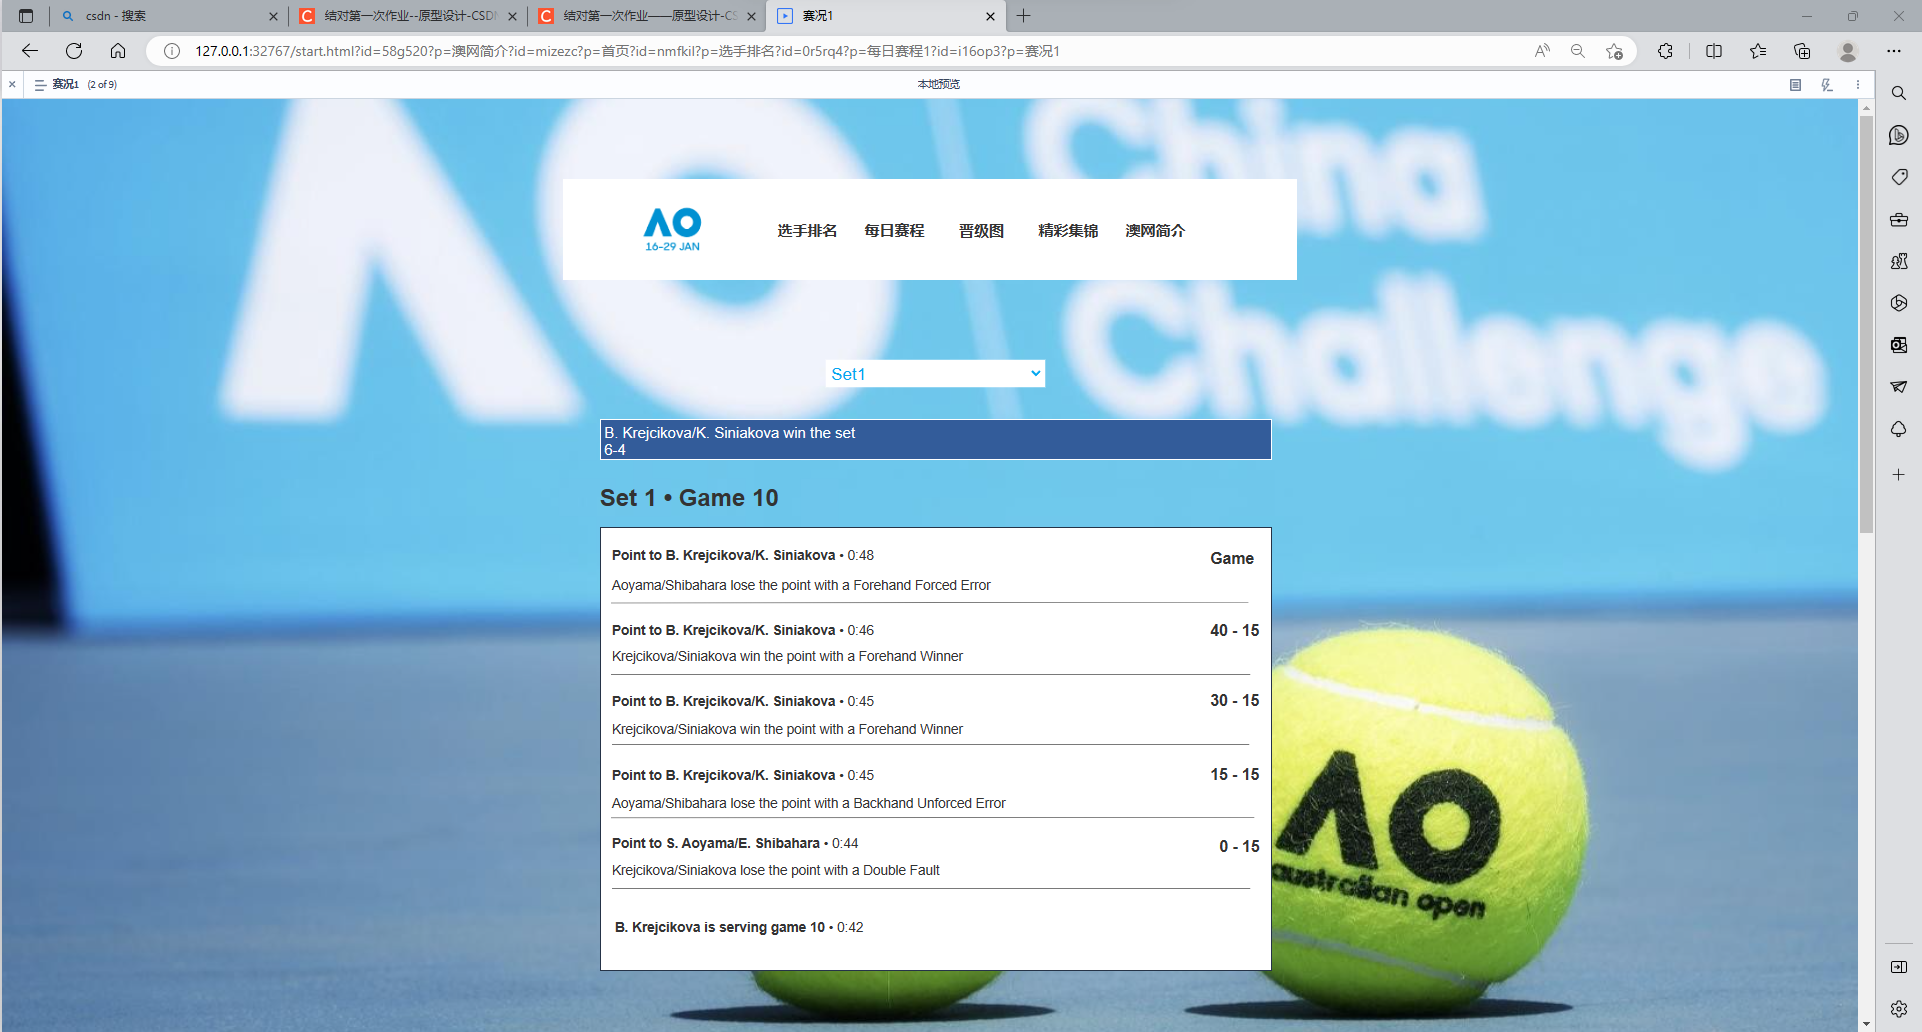Open preview toolbar more options menu
This screenshot has width=1922, height=1032.
click(1858, 85)
